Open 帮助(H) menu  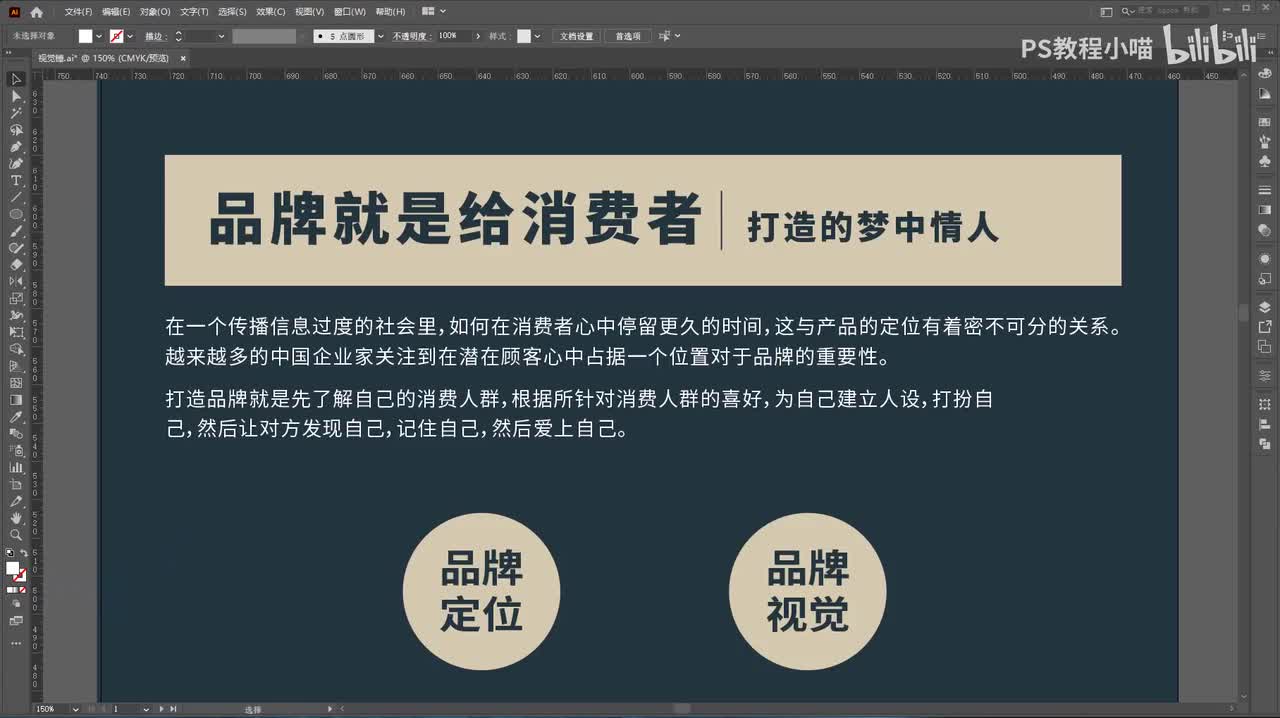point(390,12)
